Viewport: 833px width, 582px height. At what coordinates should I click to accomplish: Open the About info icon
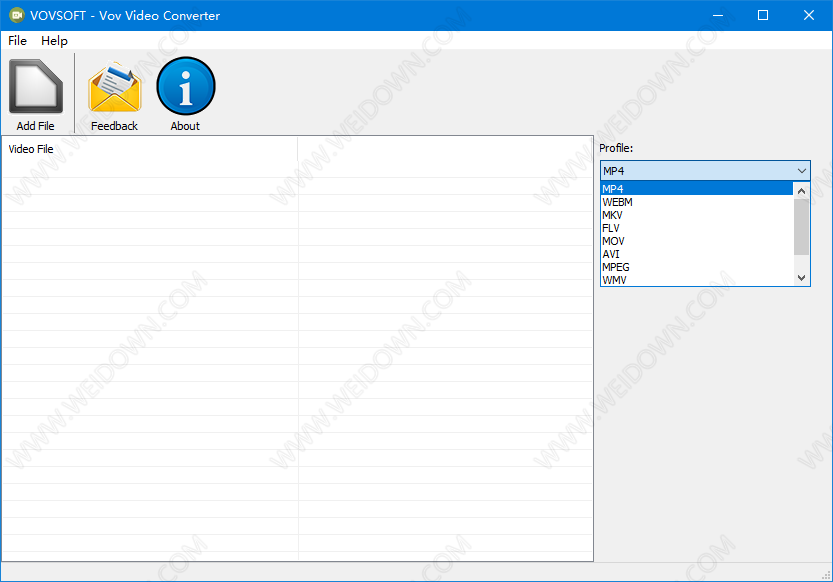pyautogui.click(x=186, y=86)
